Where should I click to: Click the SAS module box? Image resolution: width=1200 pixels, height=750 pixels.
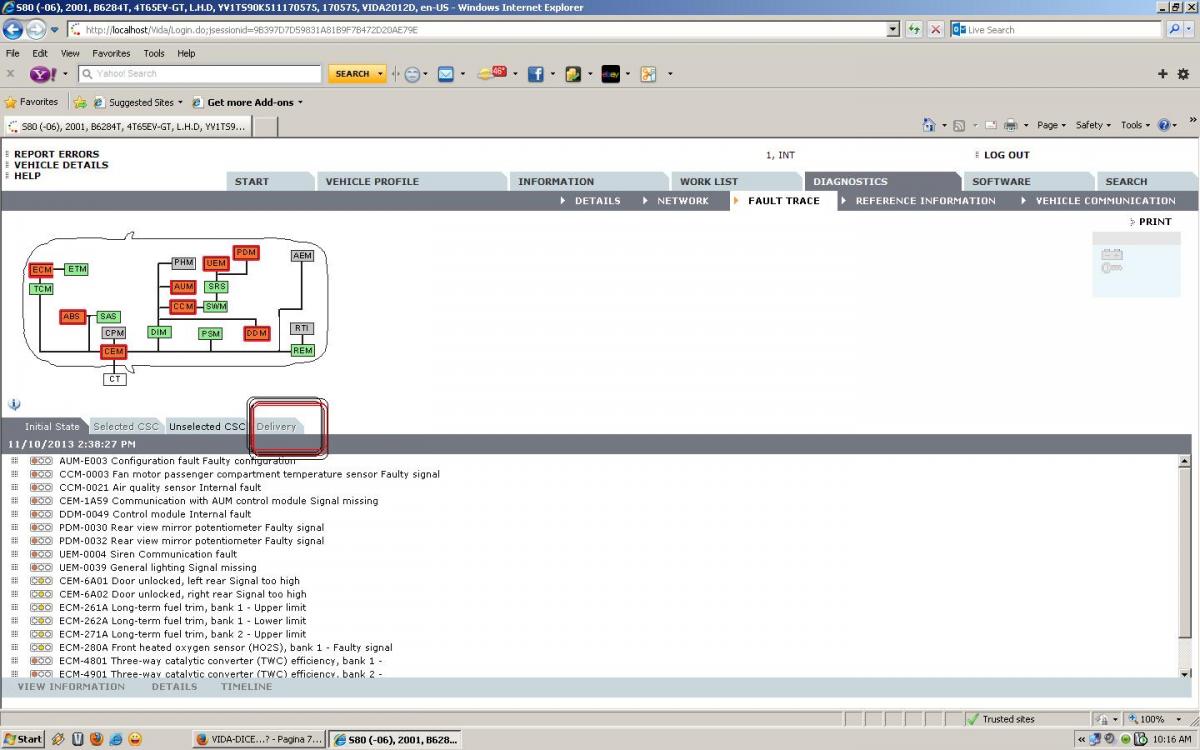pos(109,317)
